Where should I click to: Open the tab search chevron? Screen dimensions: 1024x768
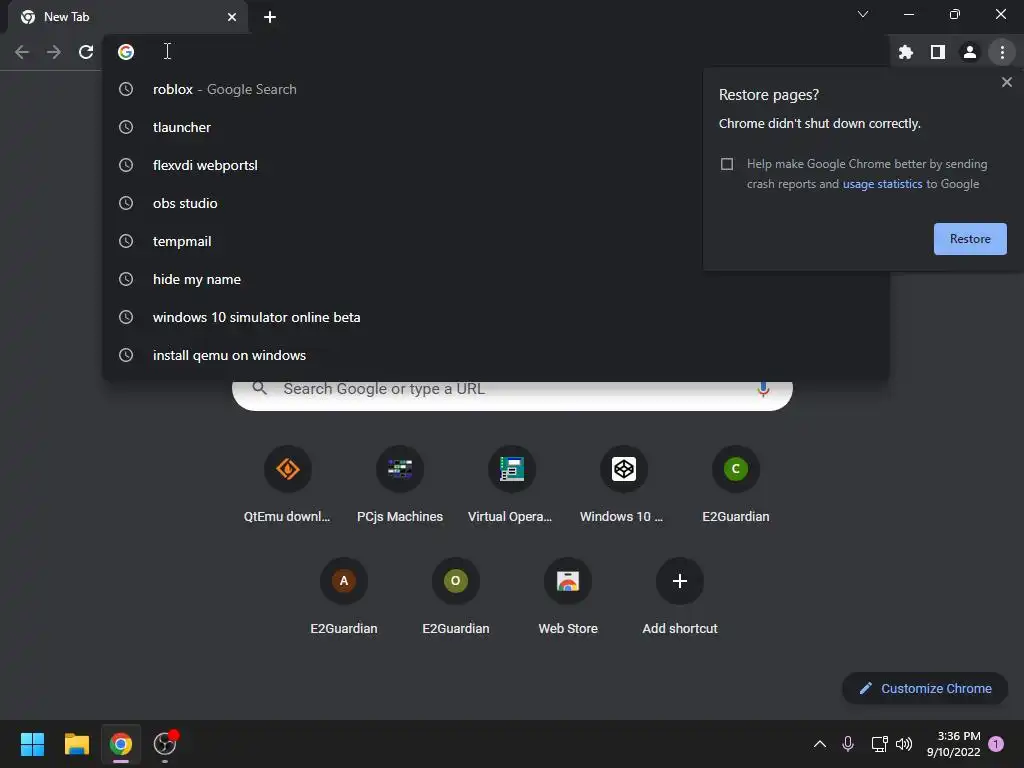coord(863,14)
